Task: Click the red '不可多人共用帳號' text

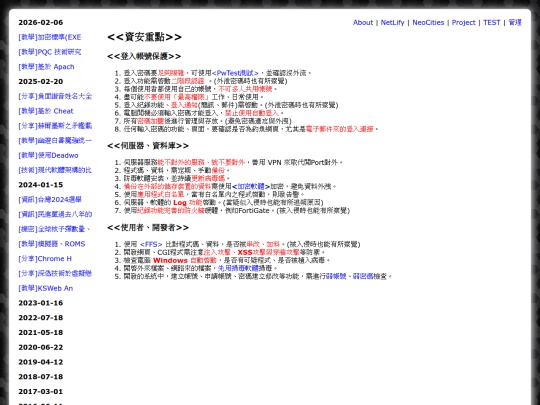Action: point(245,89)
